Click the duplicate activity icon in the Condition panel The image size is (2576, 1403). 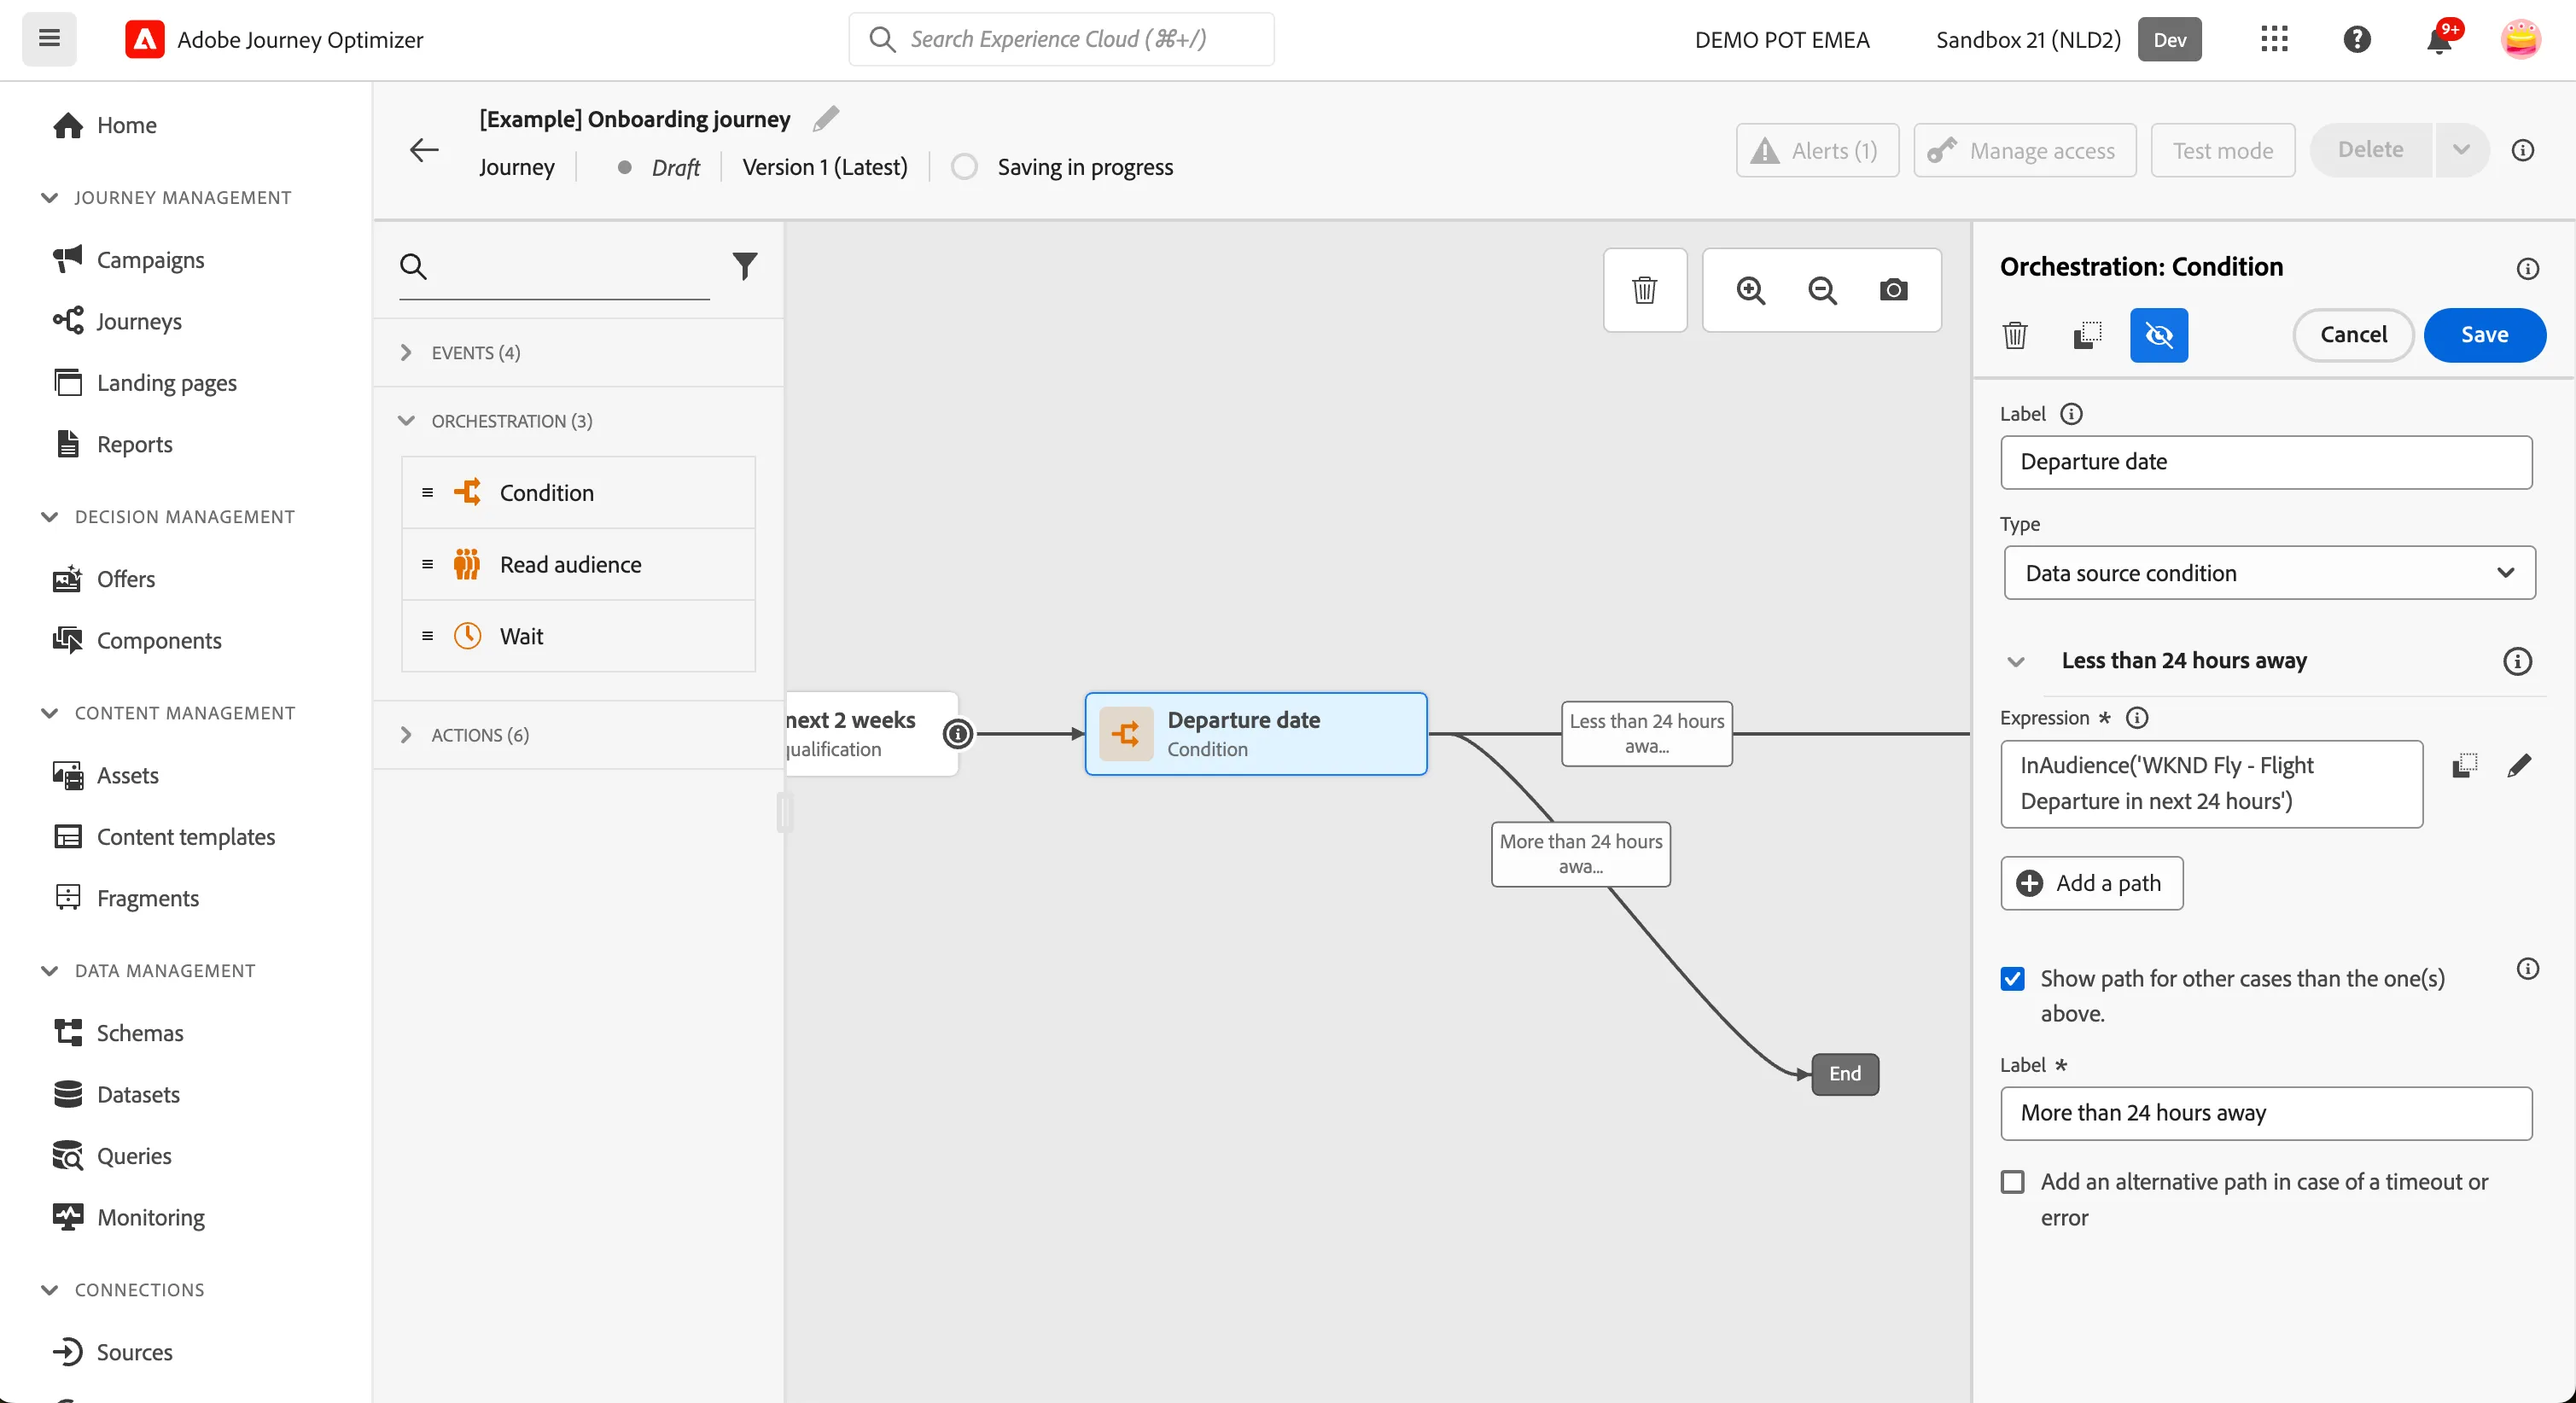point(2087,335)
